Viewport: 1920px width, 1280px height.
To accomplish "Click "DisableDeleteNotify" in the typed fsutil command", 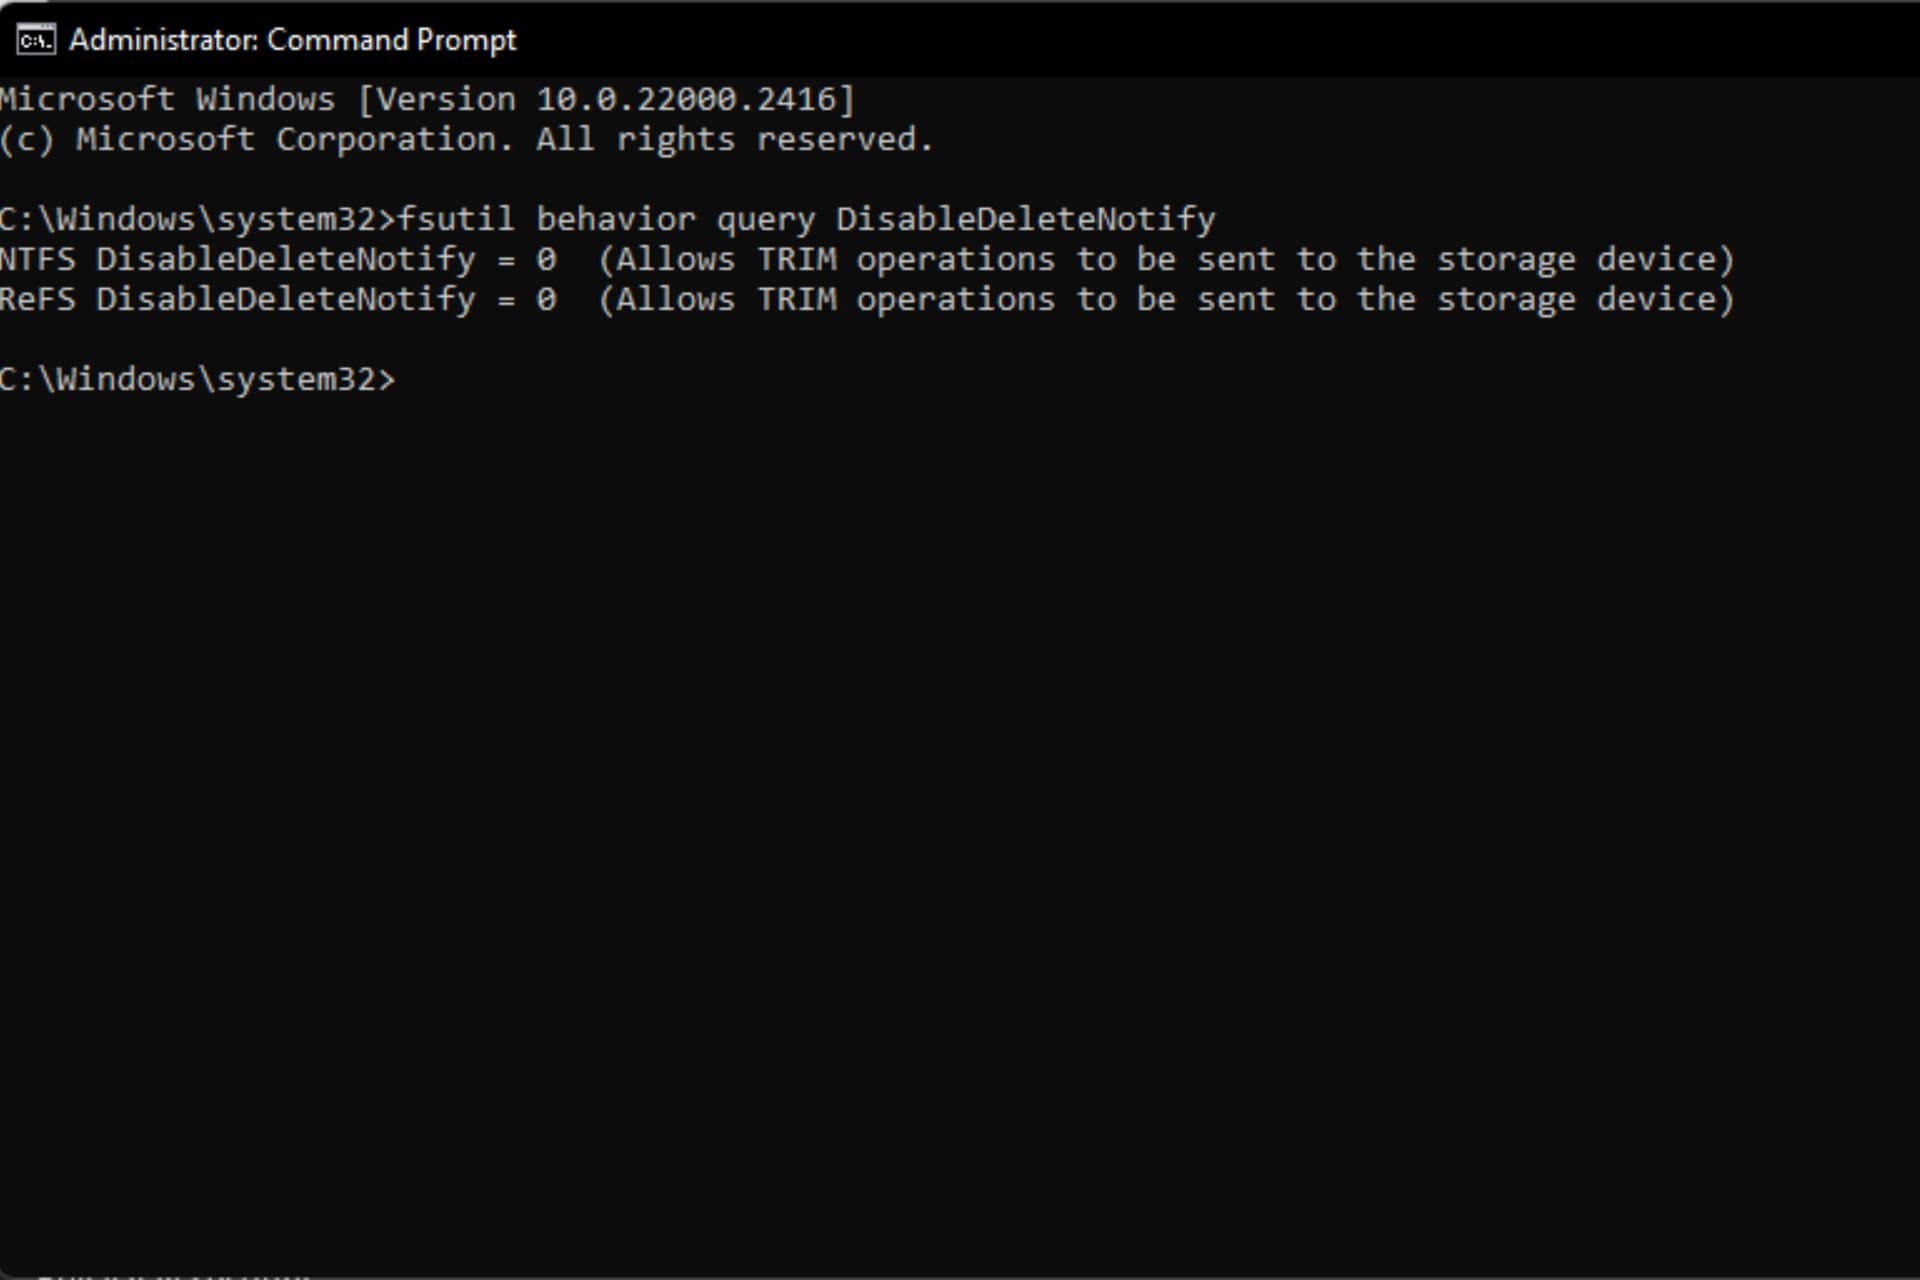I will [1025, 219].
